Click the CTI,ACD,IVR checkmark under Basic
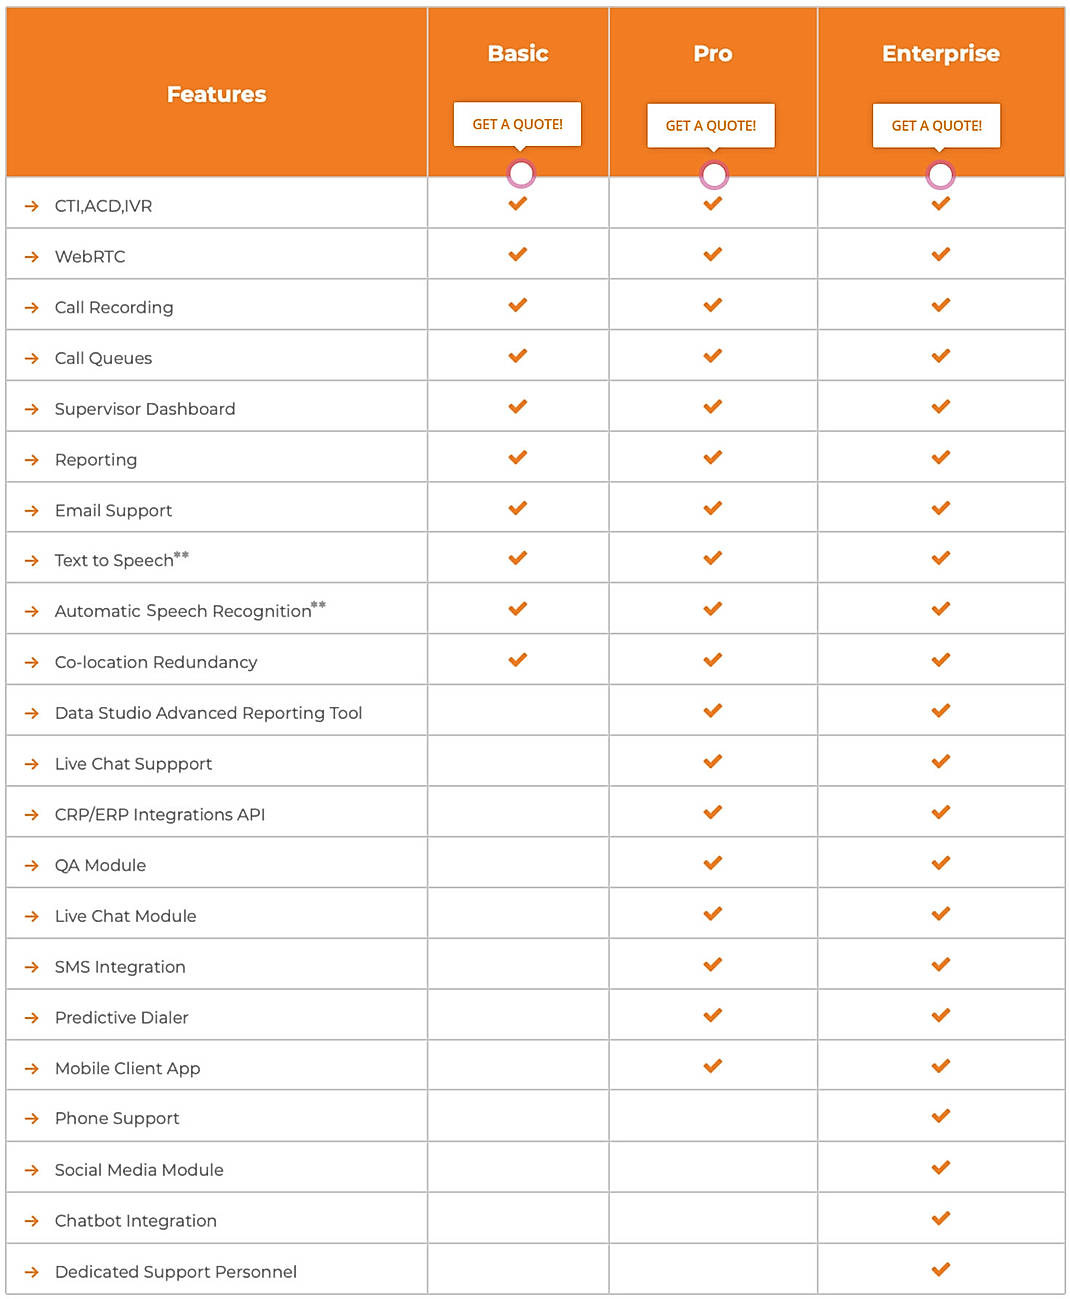Image resolution: width=1070 pixels, height=1299 pixels. point(517,203)
